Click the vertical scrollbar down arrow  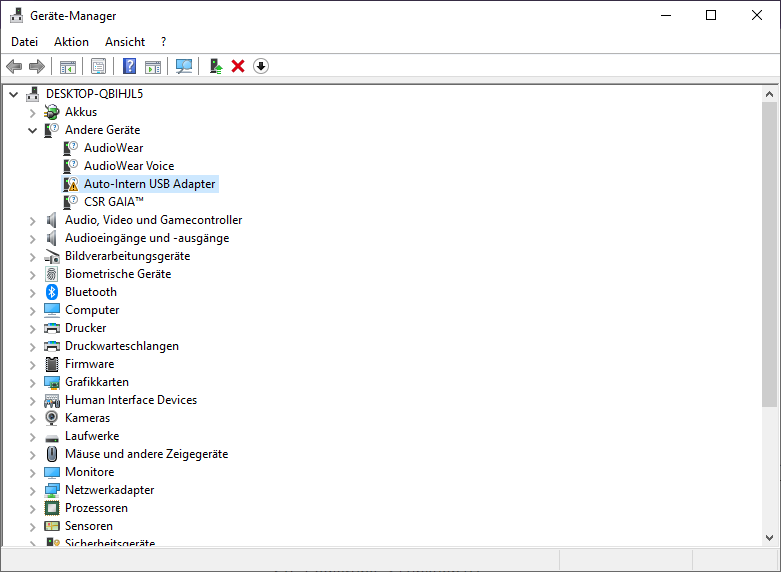[769, 538]
